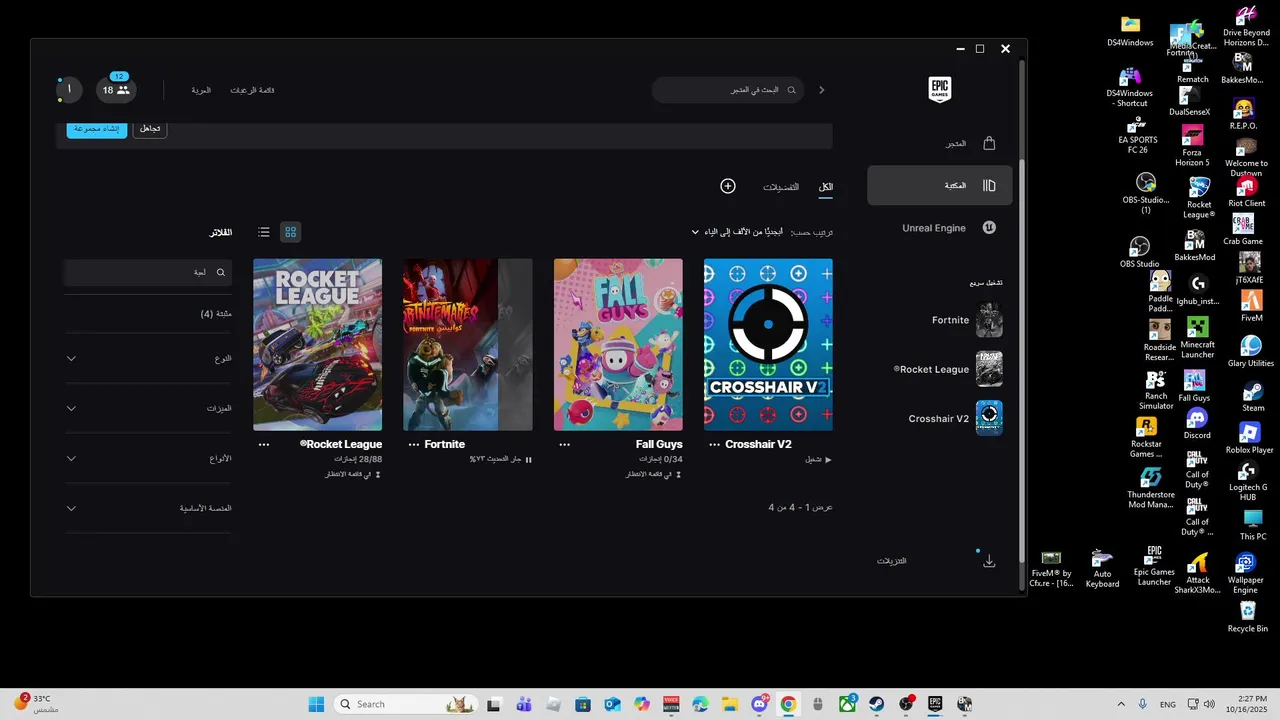Quick launch Rocket League from the sidebar
The width and height of the screenshot is (1280, 720).
tap(948, 369)
